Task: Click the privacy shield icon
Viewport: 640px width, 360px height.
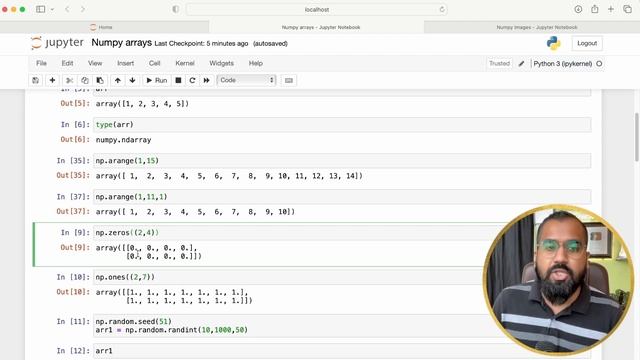Action: (x=176, y=9)
